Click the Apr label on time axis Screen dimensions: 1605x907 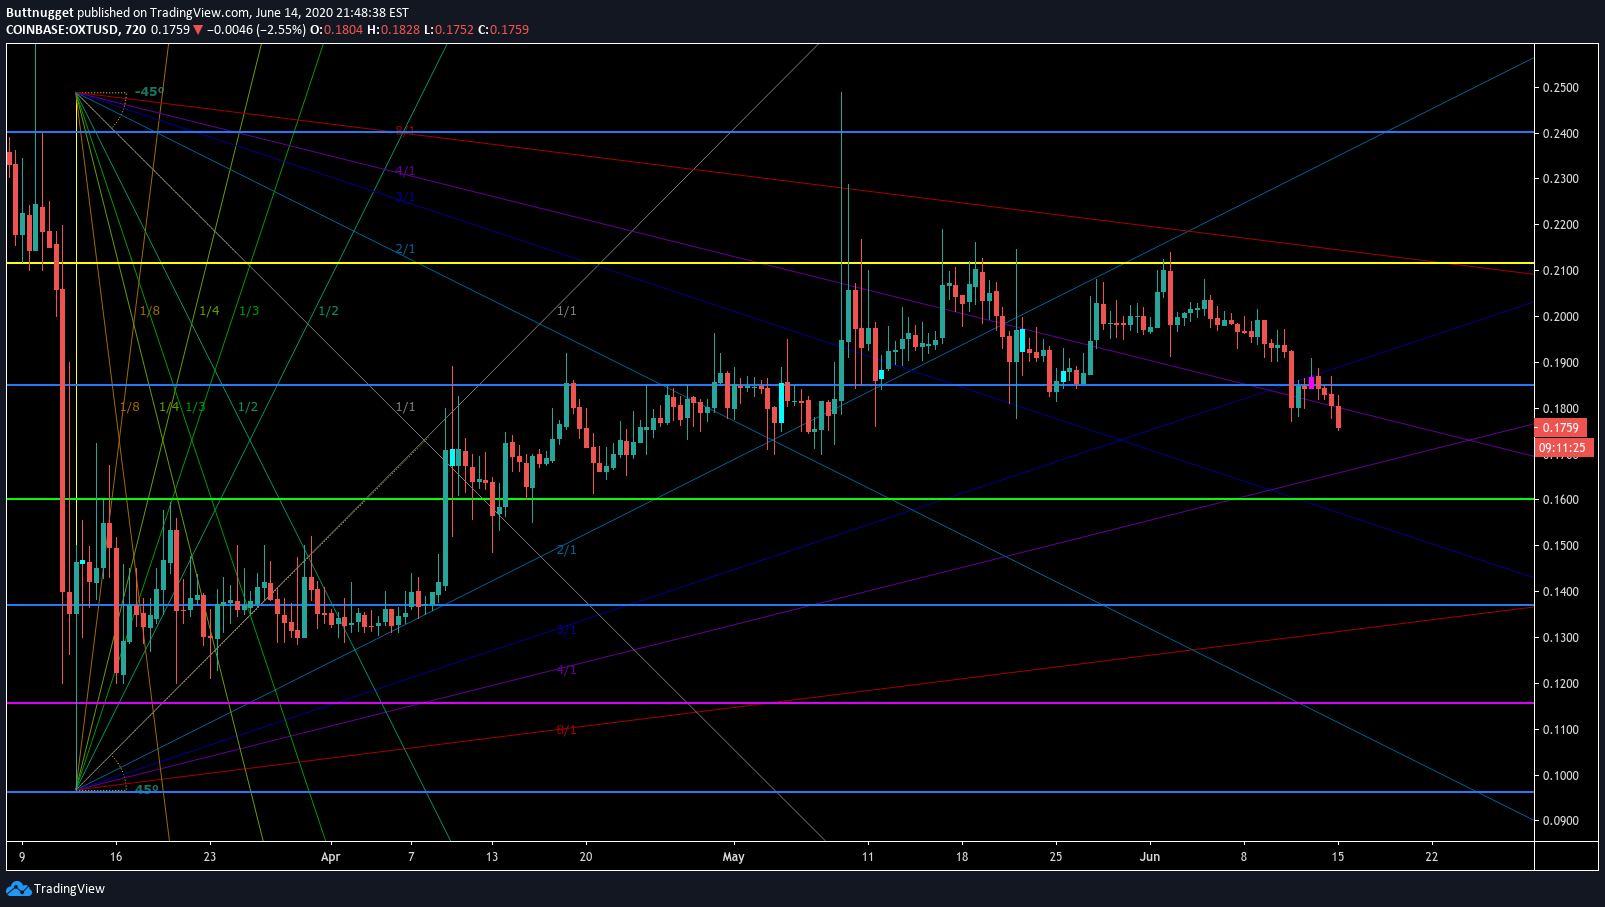331,857
